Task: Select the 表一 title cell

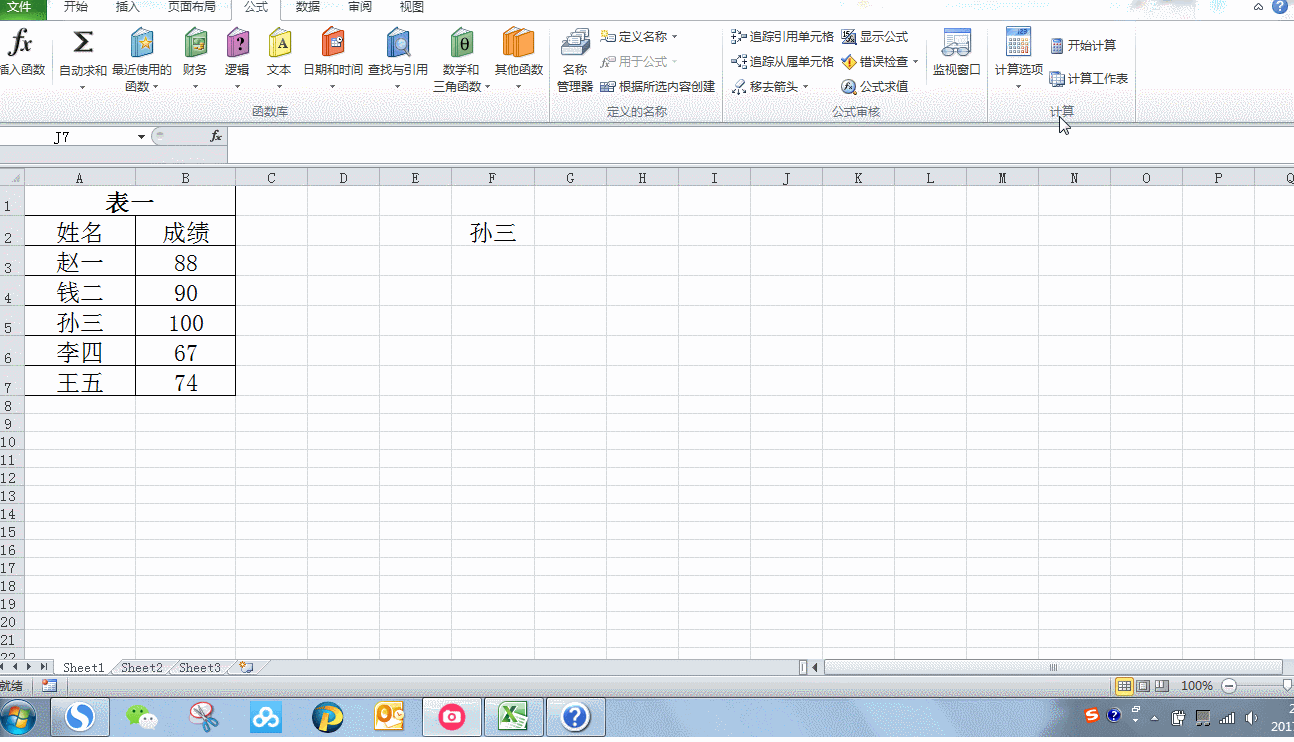Action: pos(130,202)
